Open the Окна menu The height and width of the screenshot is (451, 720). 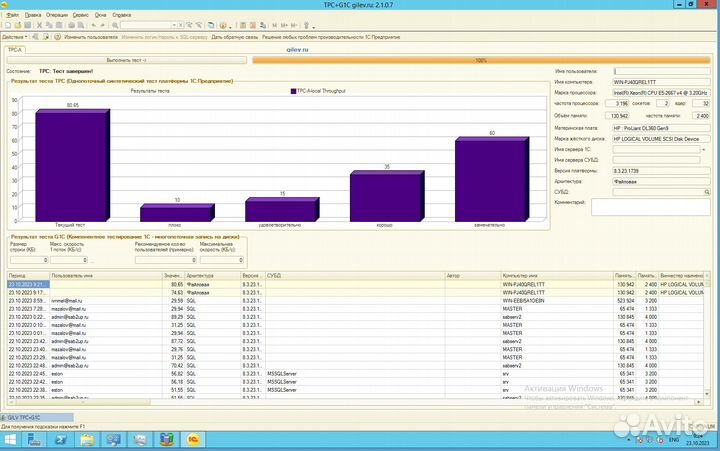[101, 15]
